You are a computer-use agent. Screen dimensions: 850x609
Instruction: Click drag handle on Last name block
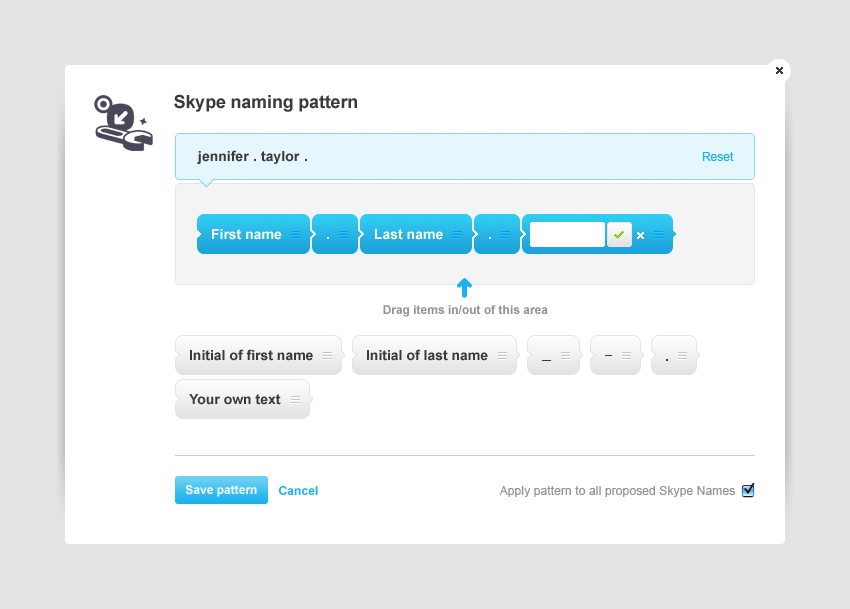(457, 235)
